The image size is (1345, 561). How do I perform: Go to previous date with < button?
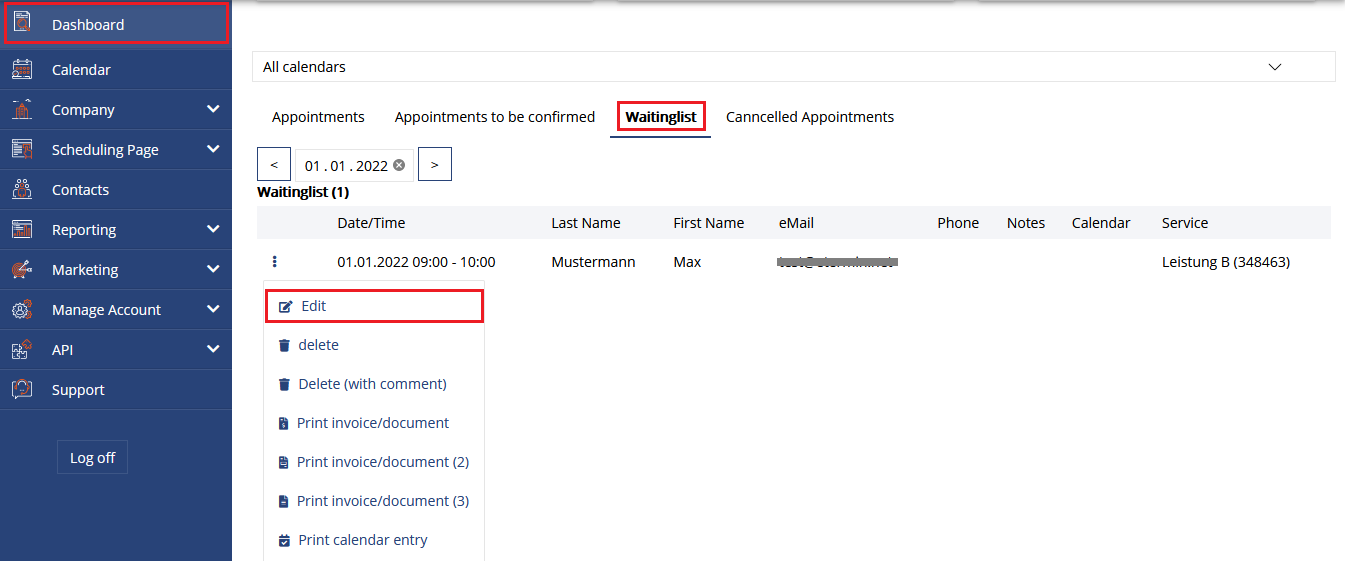[x=274, y=164]
